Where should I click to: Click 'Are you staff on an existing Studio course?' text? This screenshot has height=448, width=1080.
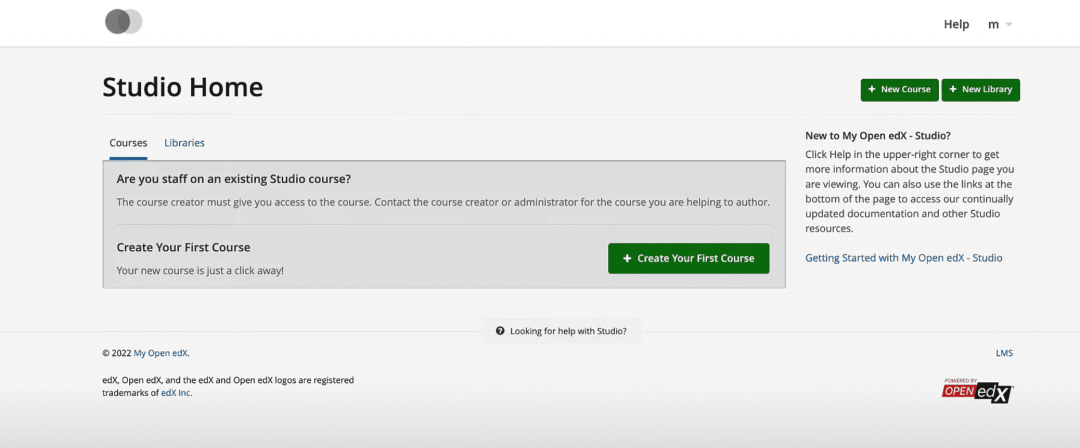tap(233, 179)
